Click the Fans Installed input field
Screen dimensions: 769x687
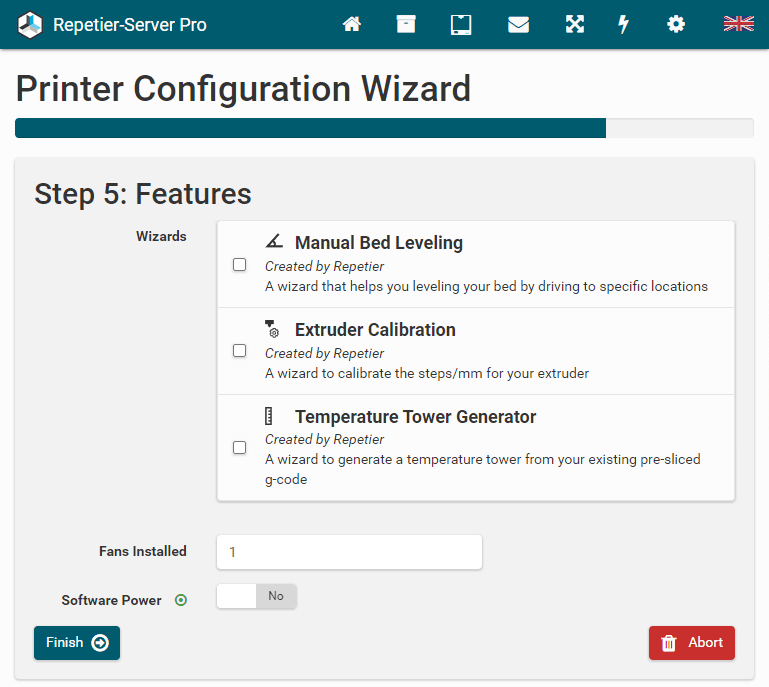[x=349, y=552]
